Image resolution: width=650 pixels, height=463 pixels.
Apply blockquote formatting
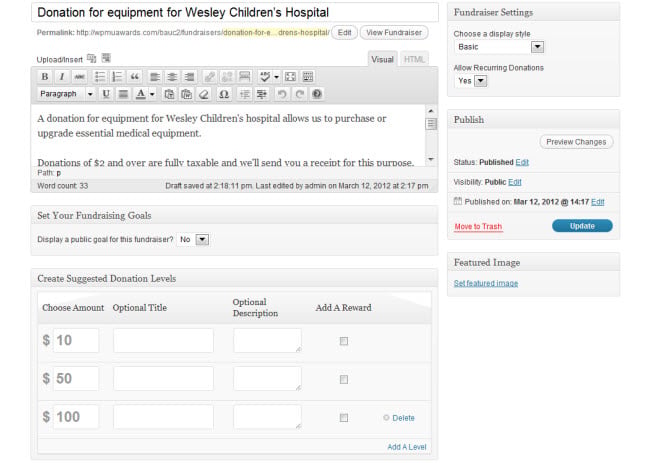[134, 77]
